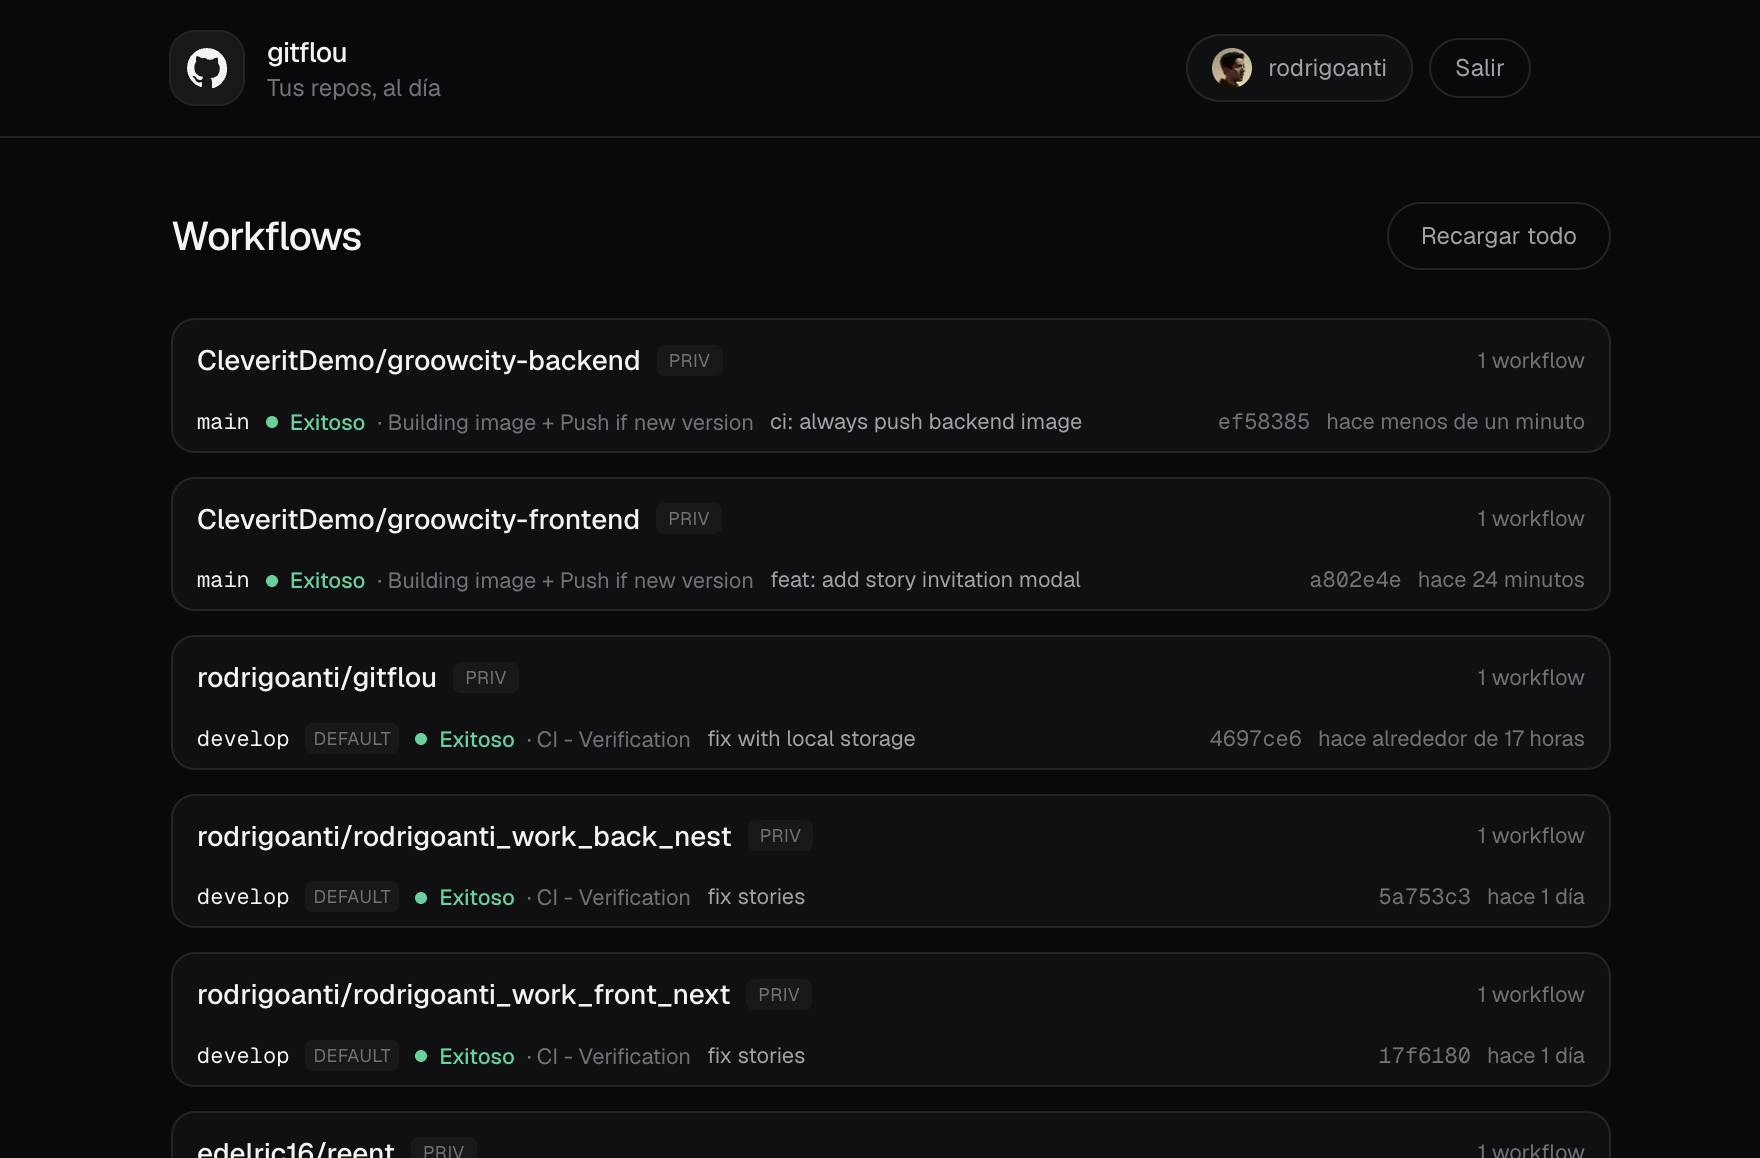Open CleveritDemo/groowcity-frontend repository title

pos(418,519)
